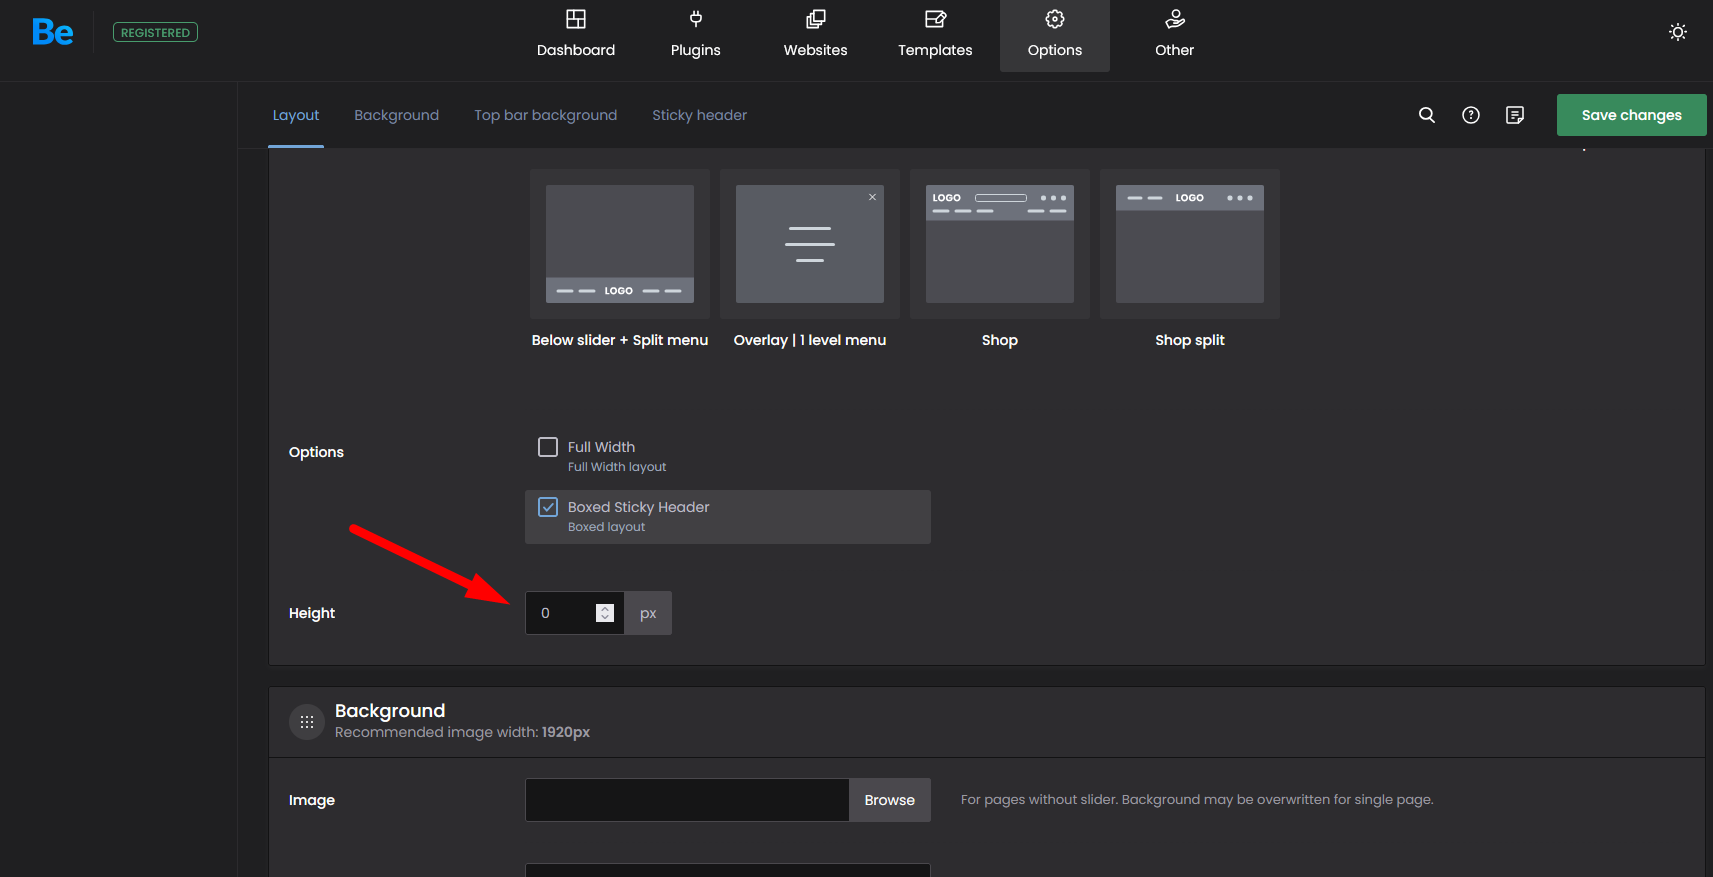Open the Plugins menu
1713x877 pixels.
pos(696,36)
